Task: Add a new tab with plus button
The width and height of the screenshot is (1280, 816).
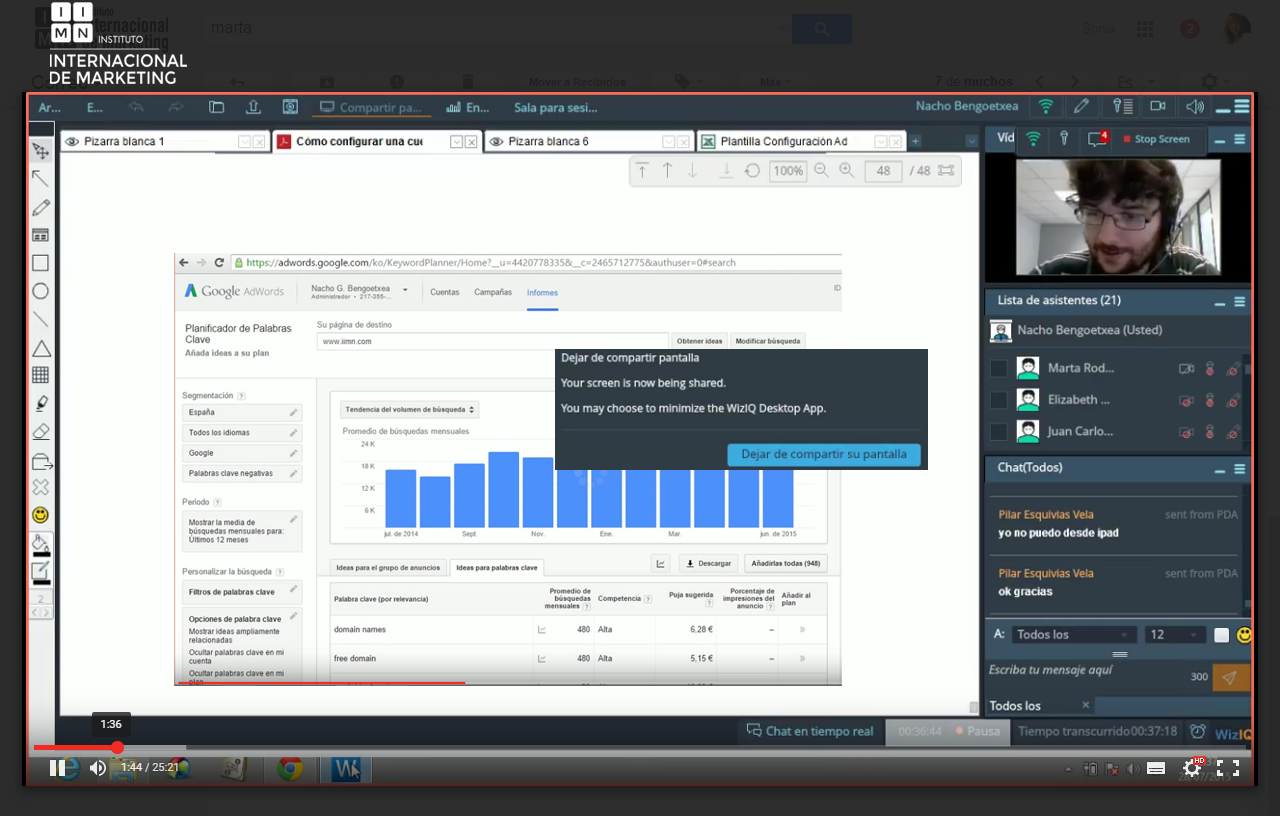Action: click(x=915, y=142)
